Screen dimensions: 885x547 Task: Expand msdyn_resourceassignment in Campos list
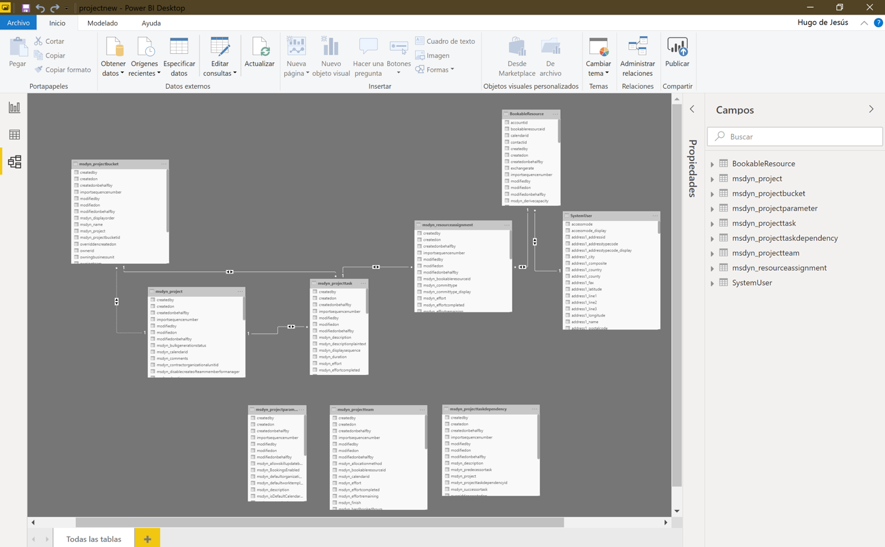[x=712, y=268]
